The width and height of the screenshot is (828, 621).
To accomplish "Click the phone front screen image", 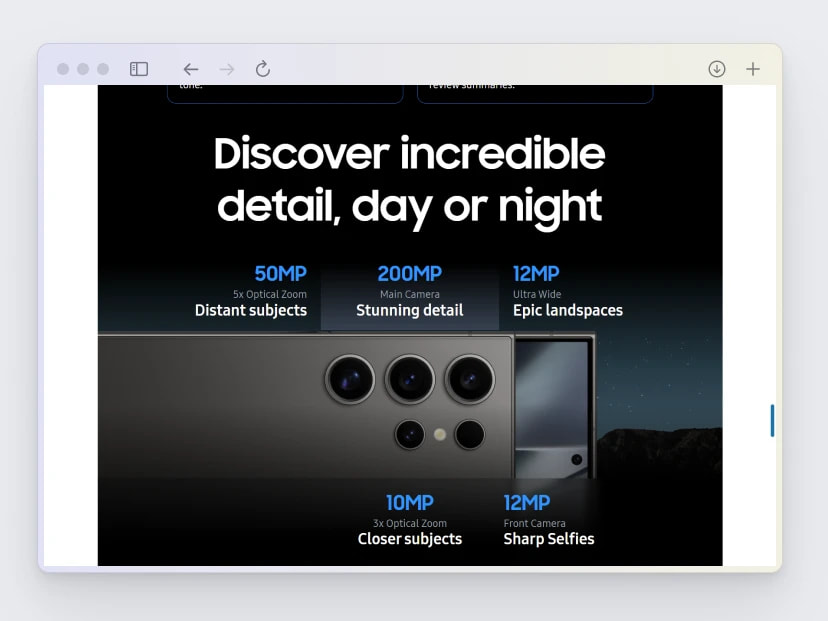I will pyautogui.click(x=553, y=408).
